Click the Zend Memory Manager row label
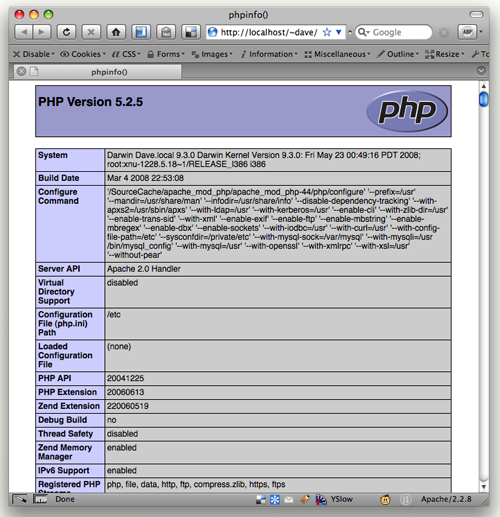 pos(65,452)
